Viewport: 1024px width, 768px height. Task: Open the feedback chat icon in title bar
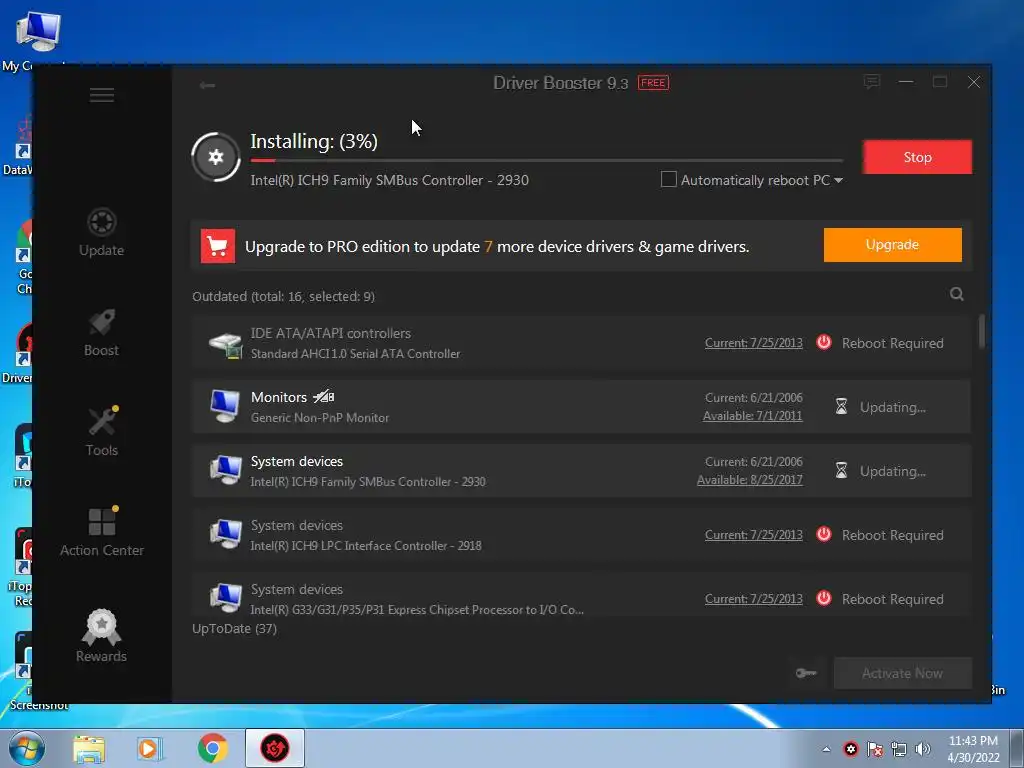tap(872, 82)
